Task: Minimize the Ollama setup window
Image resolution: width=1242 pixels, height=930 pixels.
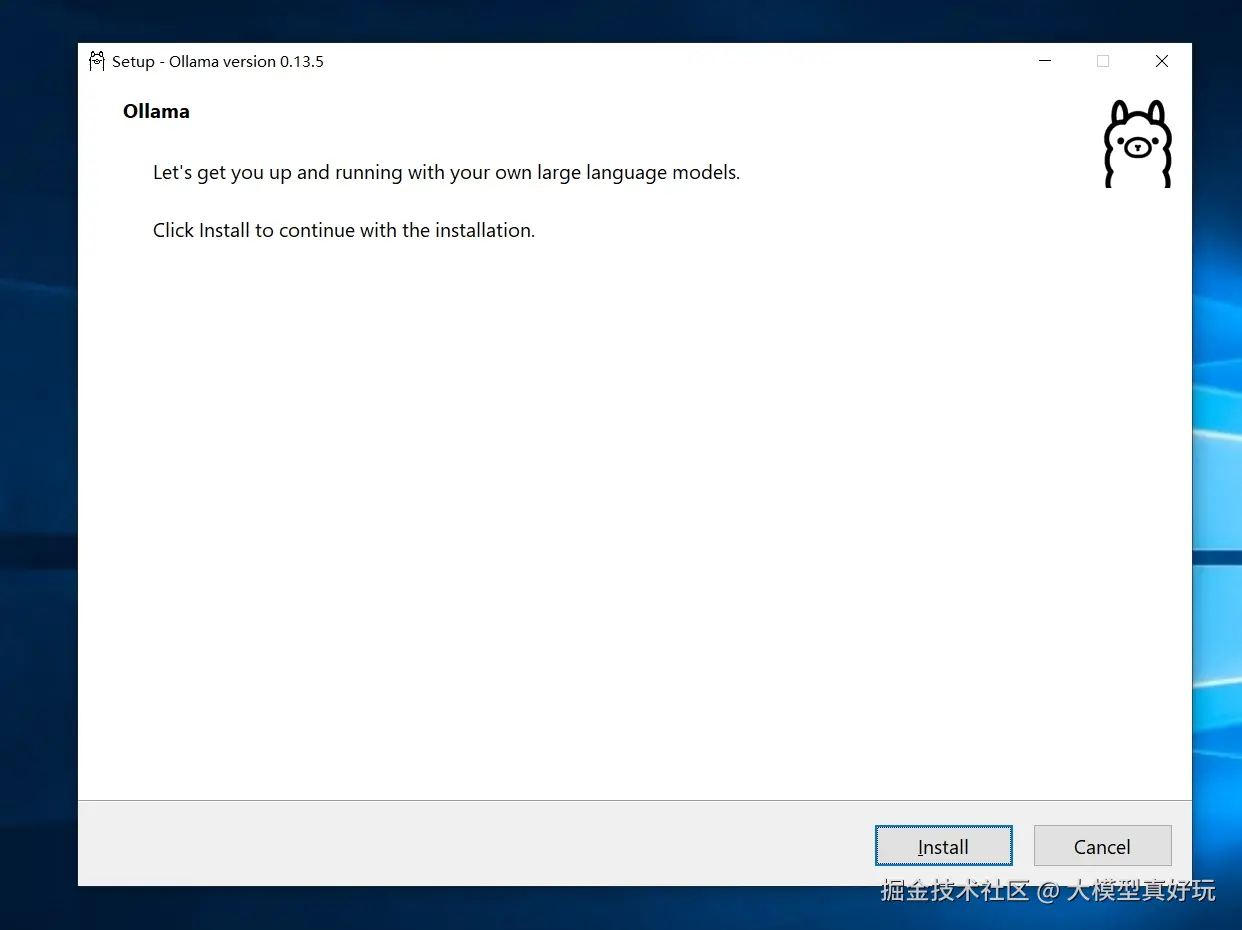Action: point(1045,61)
